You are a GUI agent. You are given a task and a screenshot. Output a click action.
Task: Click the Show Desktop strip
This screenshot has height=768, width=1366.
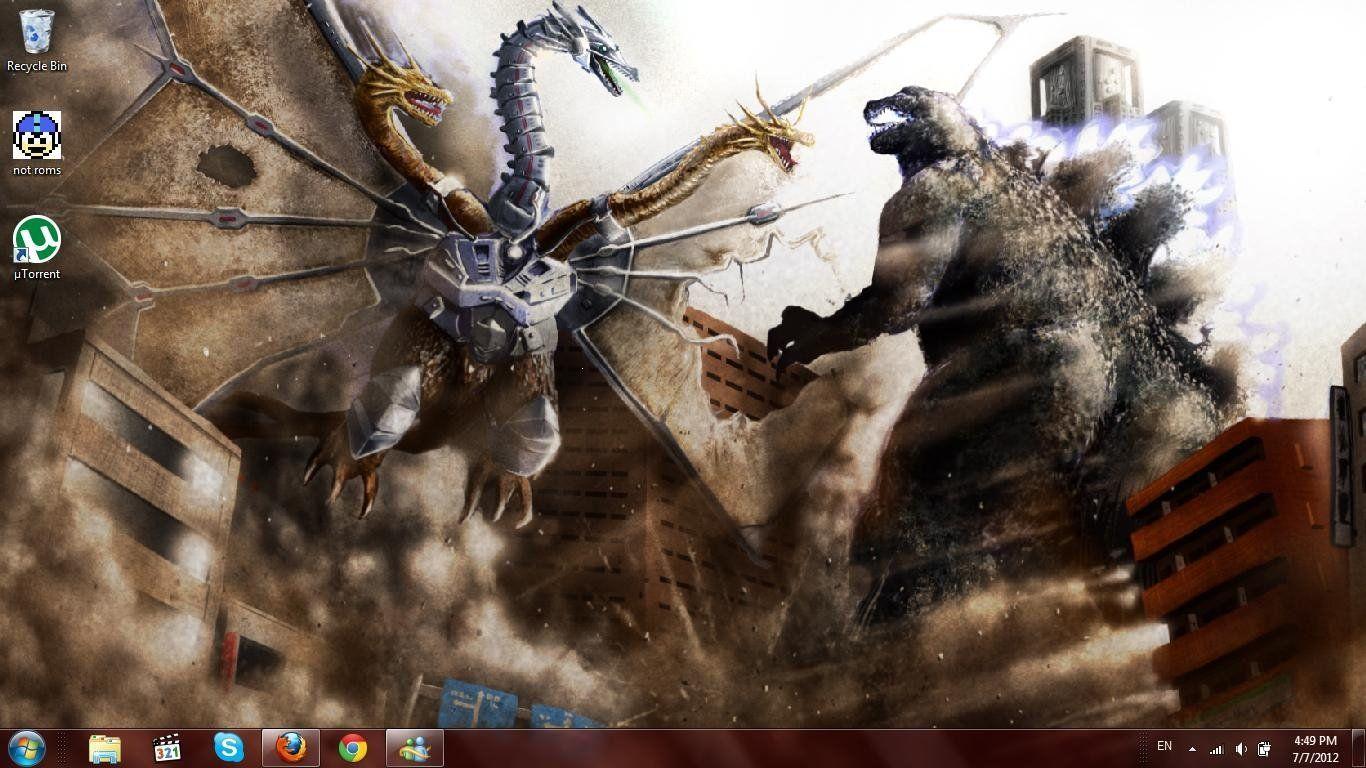point(1360,749)
